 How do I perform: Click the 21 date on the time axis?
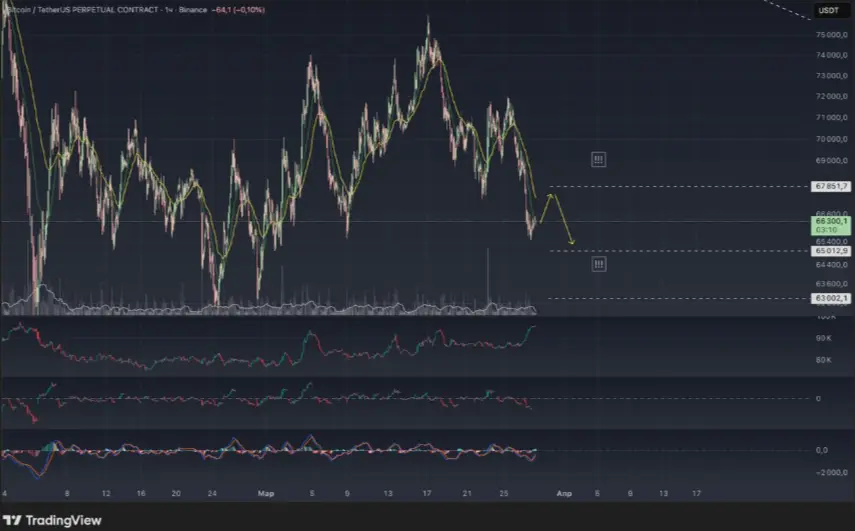467,493
